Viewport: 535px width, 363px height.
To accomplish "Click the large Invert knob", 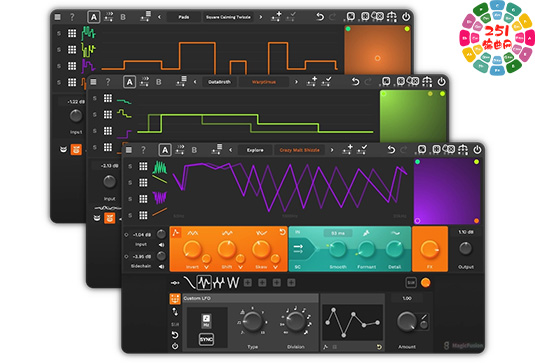I will tap(192, 249).
